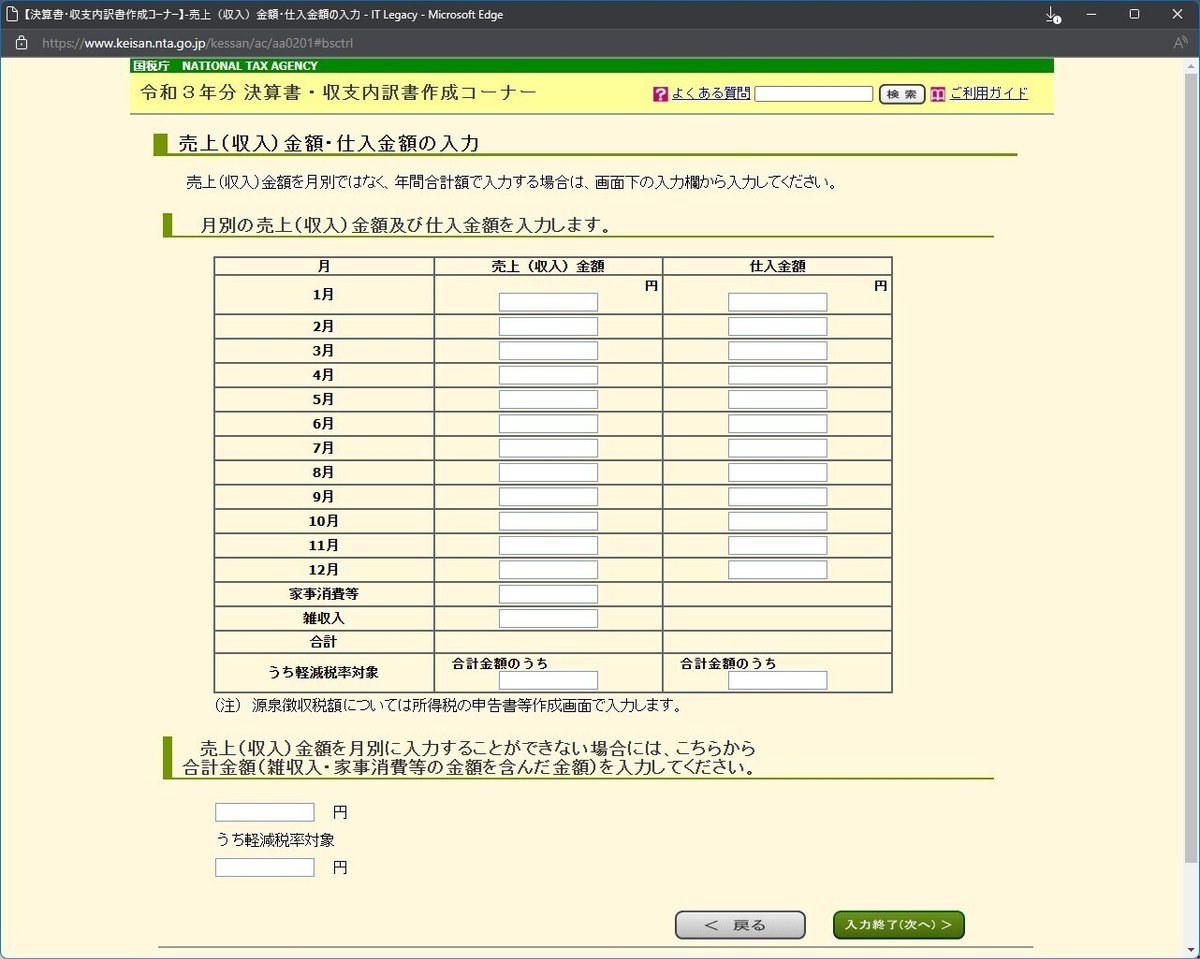
Task: Click the read aloud icon in address bar
Action: click(x=1180, y=43)
